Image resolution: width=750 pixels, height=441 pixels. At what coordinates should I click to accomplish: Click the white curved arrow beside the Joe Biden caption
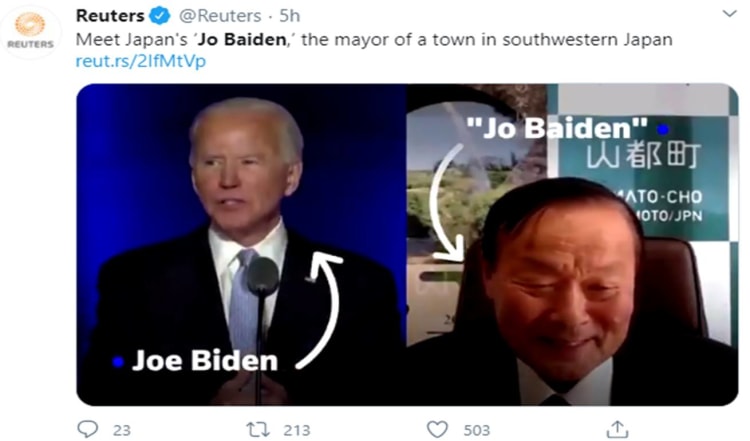320,310
